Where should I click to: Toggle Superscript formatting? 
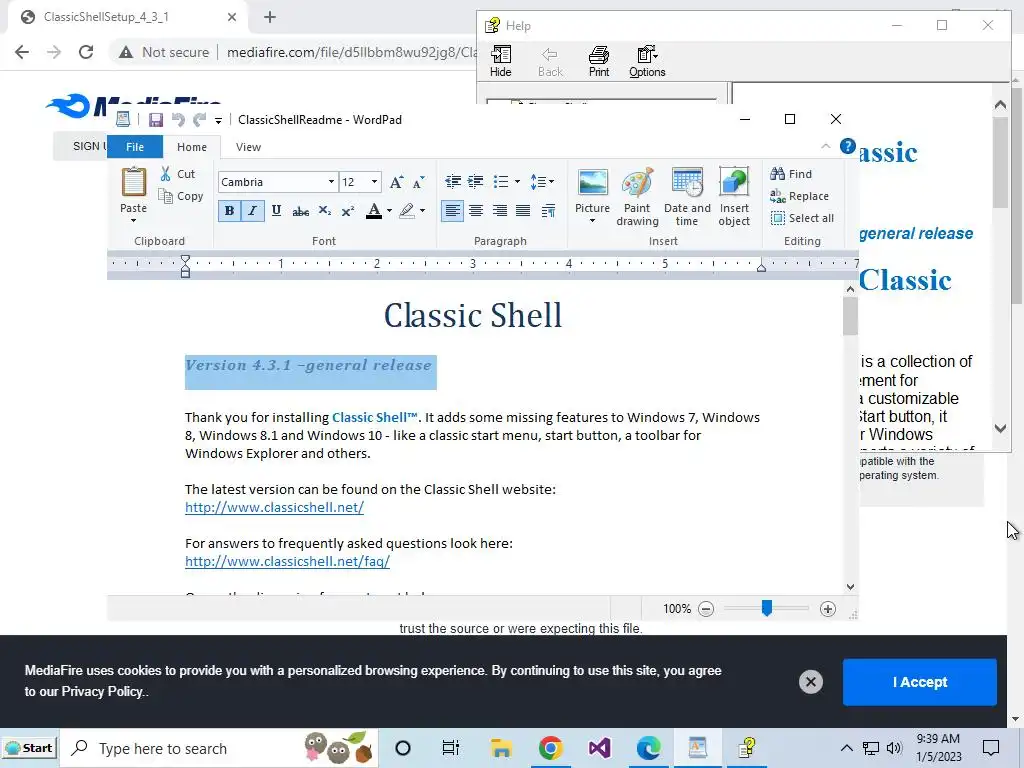click(x=348, y=210)
